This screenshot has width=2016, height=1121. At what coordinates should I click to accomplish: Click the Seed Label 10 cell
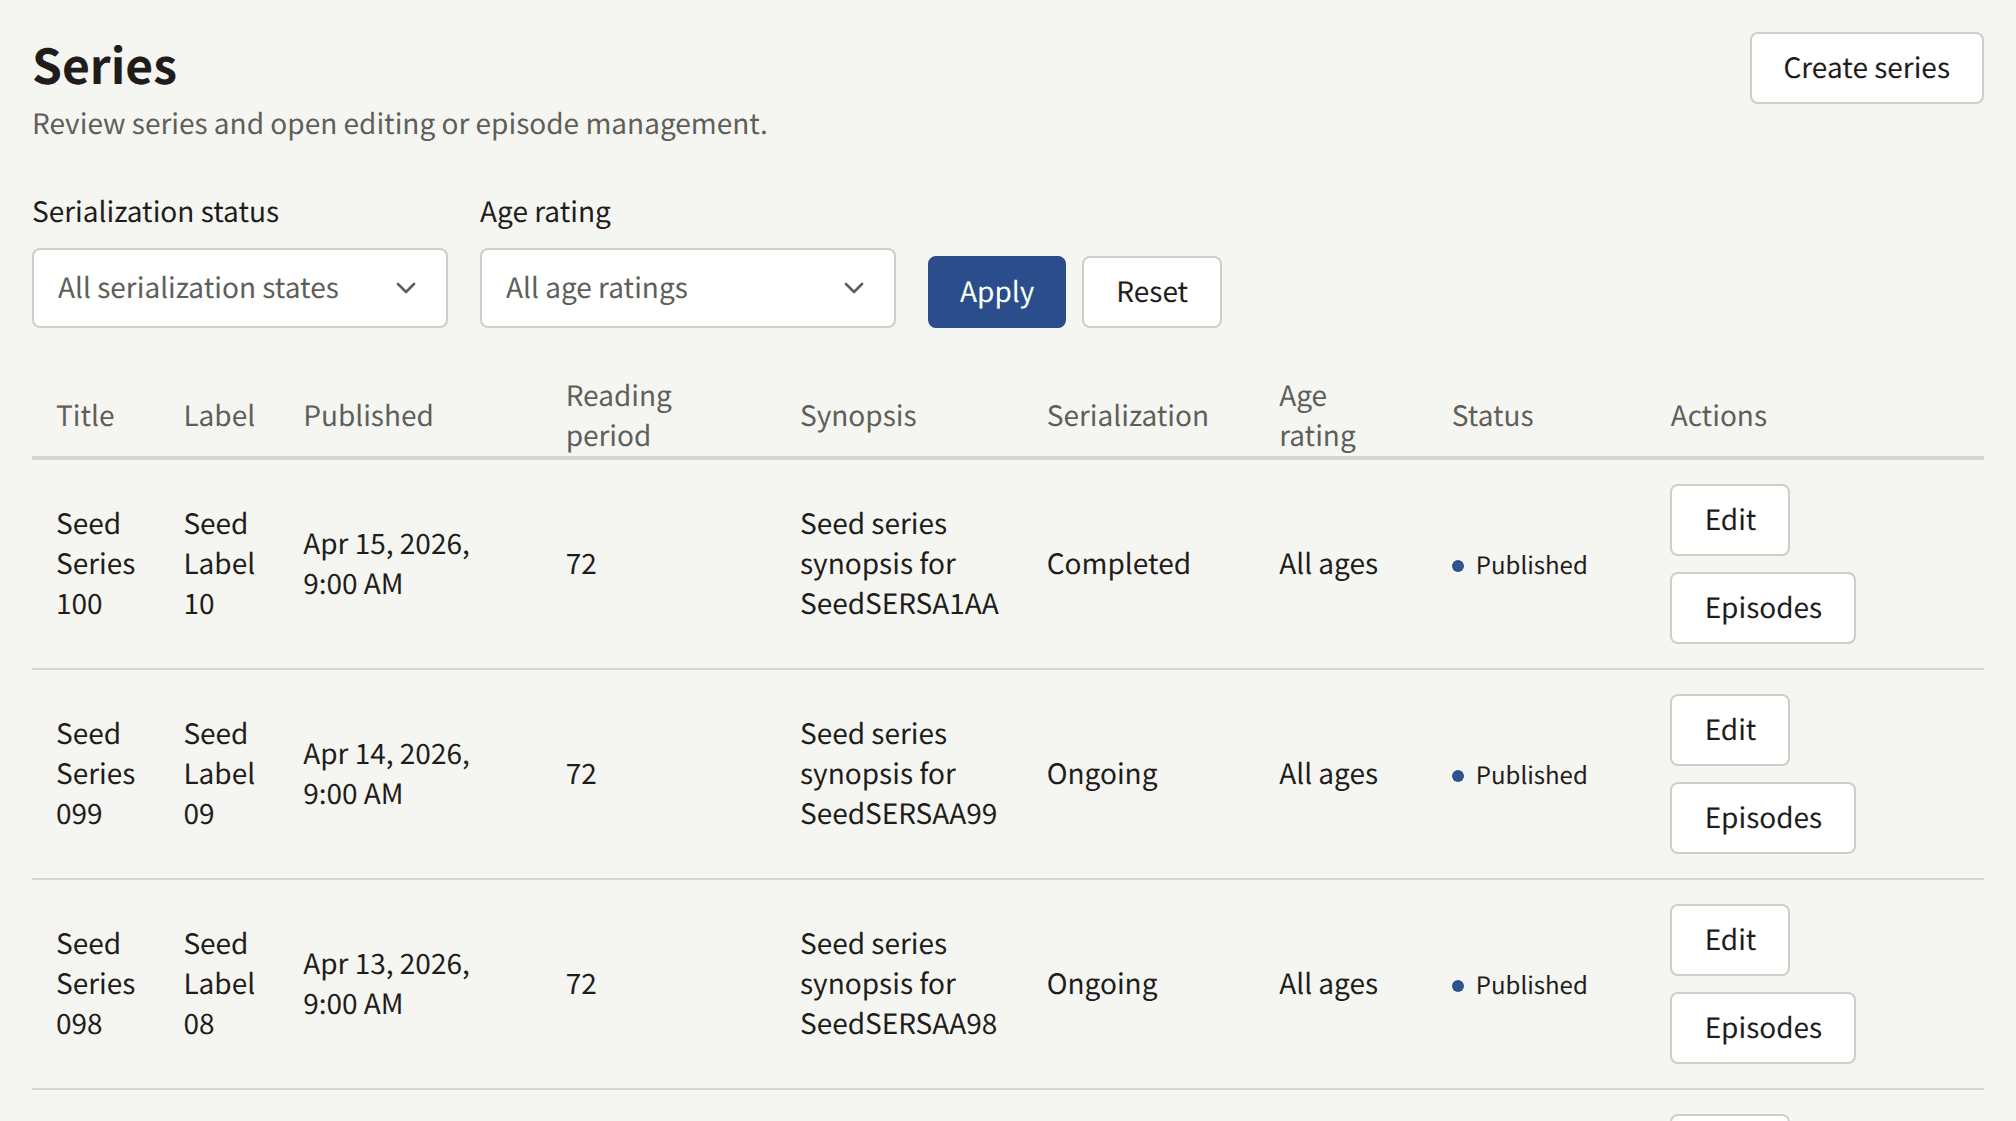(219, 564)
